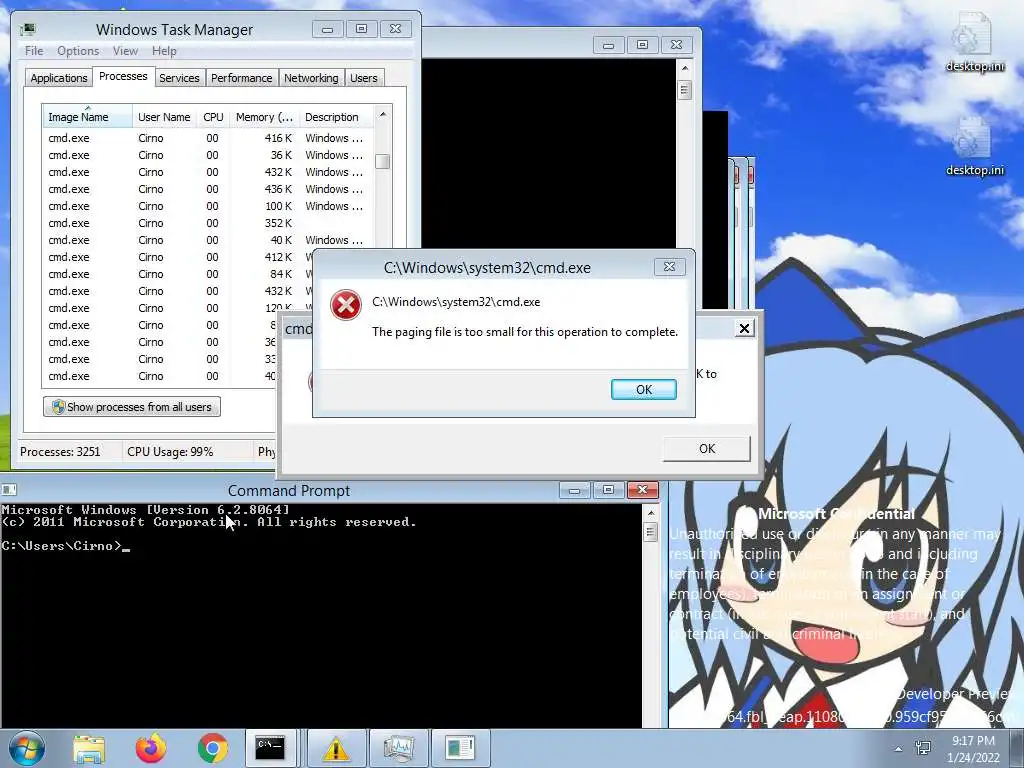Click scroll up arrow in background cmd window

(x=684, y=68)
